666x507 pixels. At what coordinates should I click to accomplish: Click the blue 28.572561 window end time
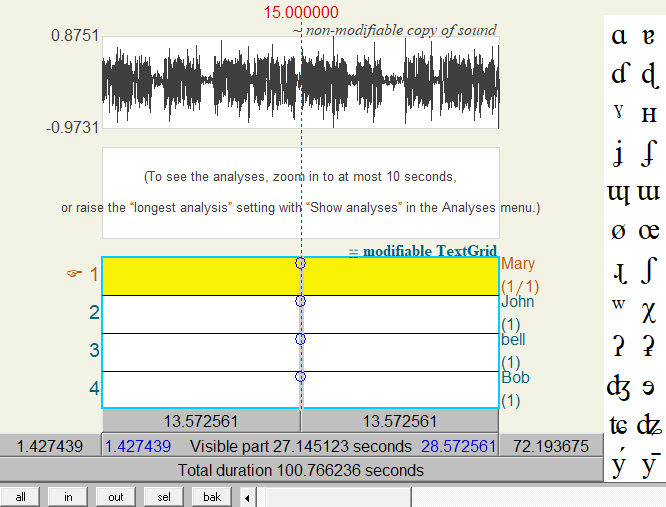(458, 446)
